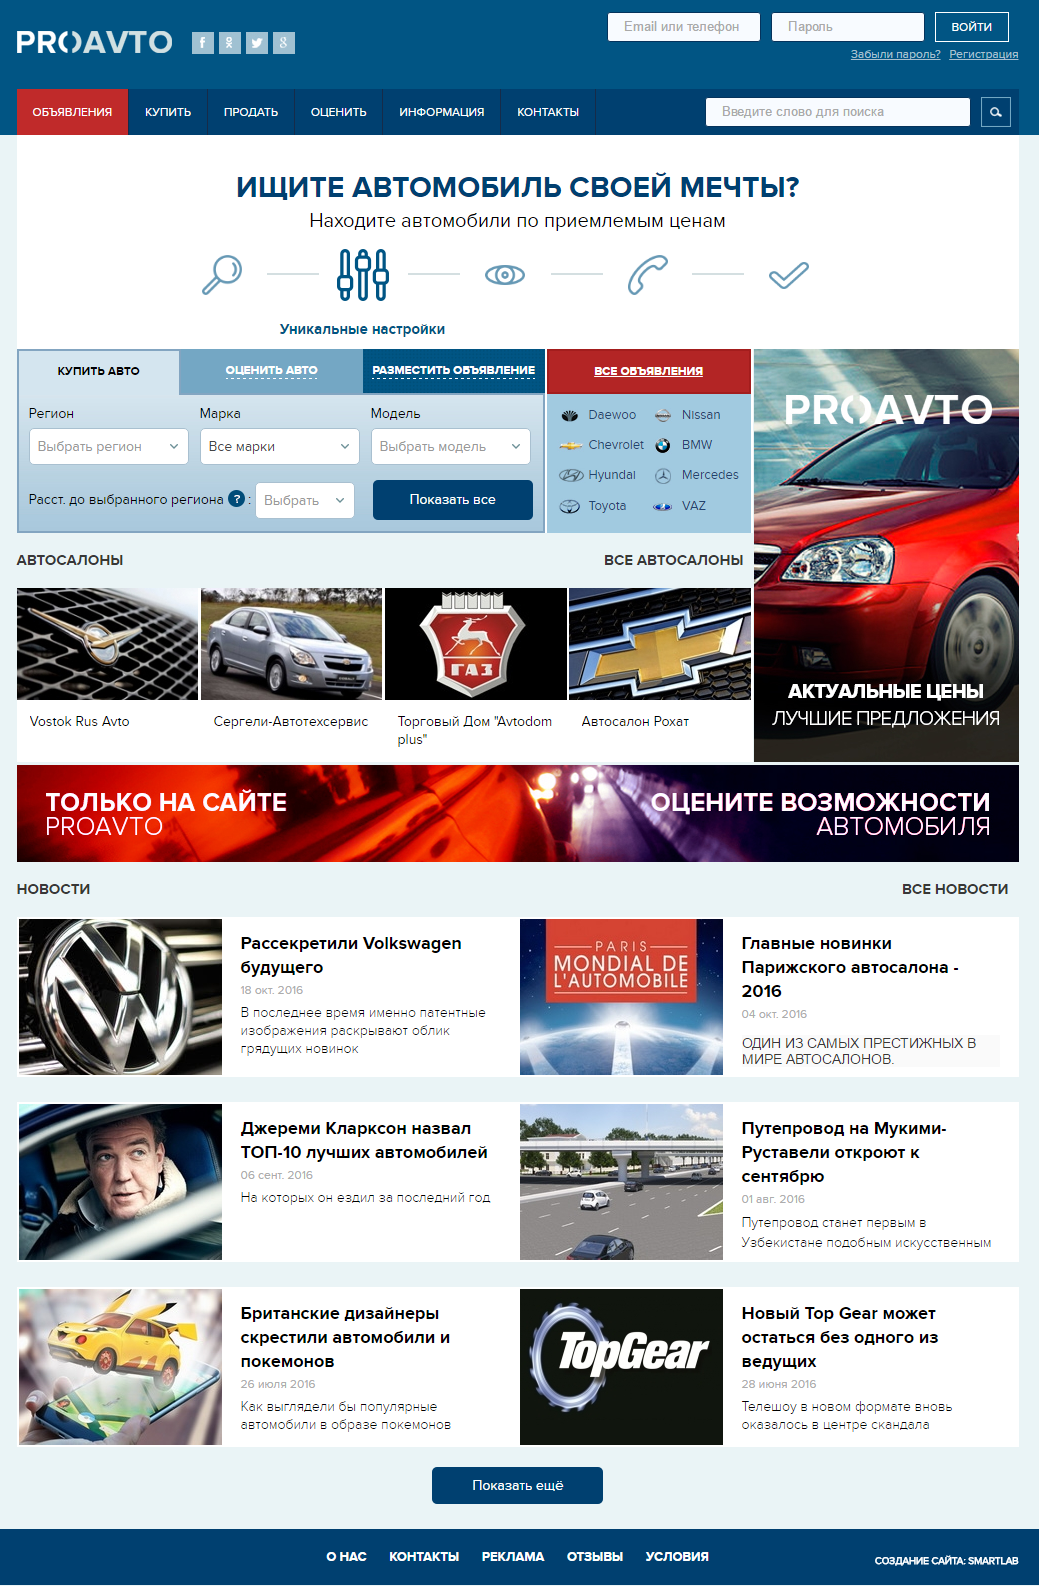
Task: Switch to the Оценить авто tab
Action: coord(271,371)
